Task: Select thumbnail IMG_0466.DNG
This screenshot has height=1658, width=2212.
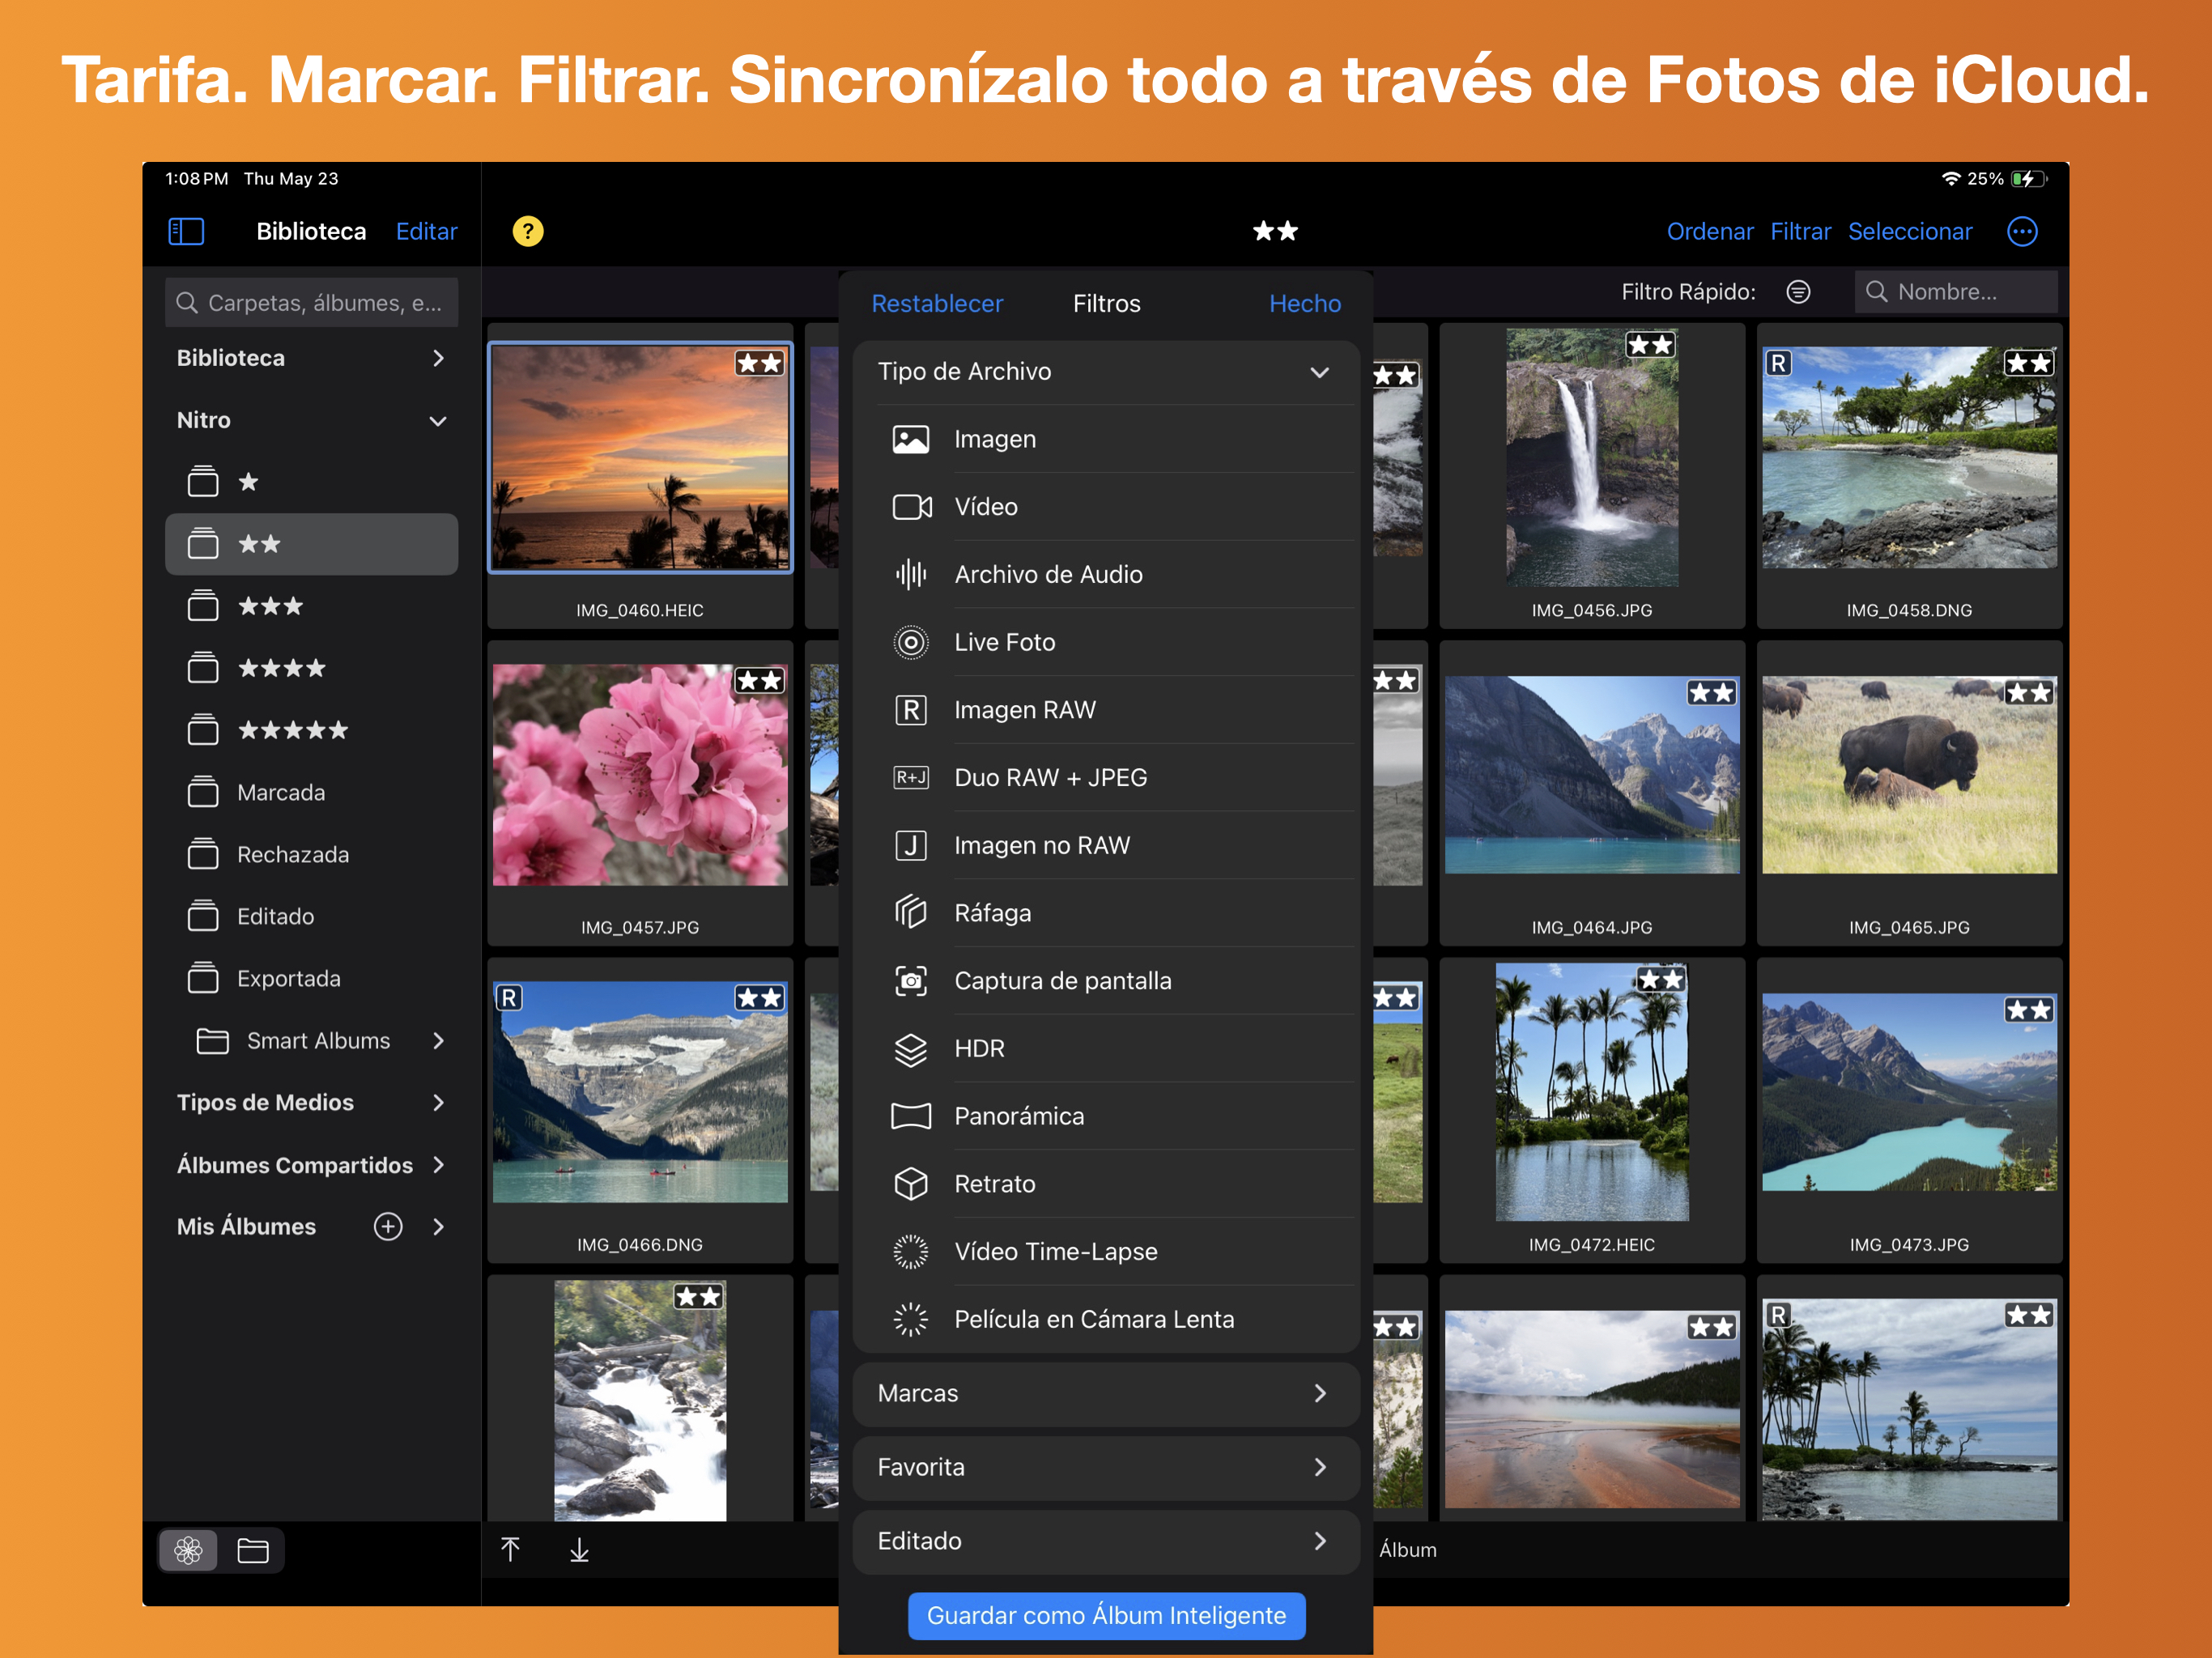Action: coord(640,1111)
